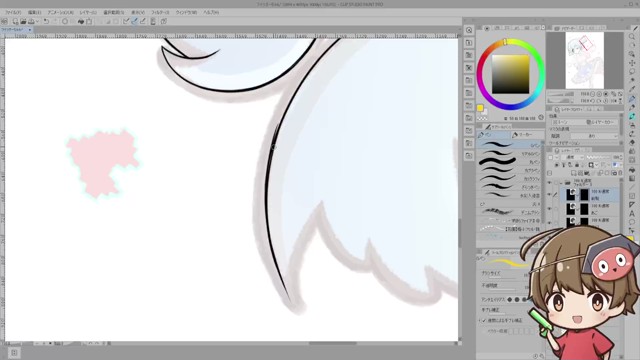Collapse the layer folder tree arrow
The height and width of the screenshot is (360, 640).
(x=561, y=183)
